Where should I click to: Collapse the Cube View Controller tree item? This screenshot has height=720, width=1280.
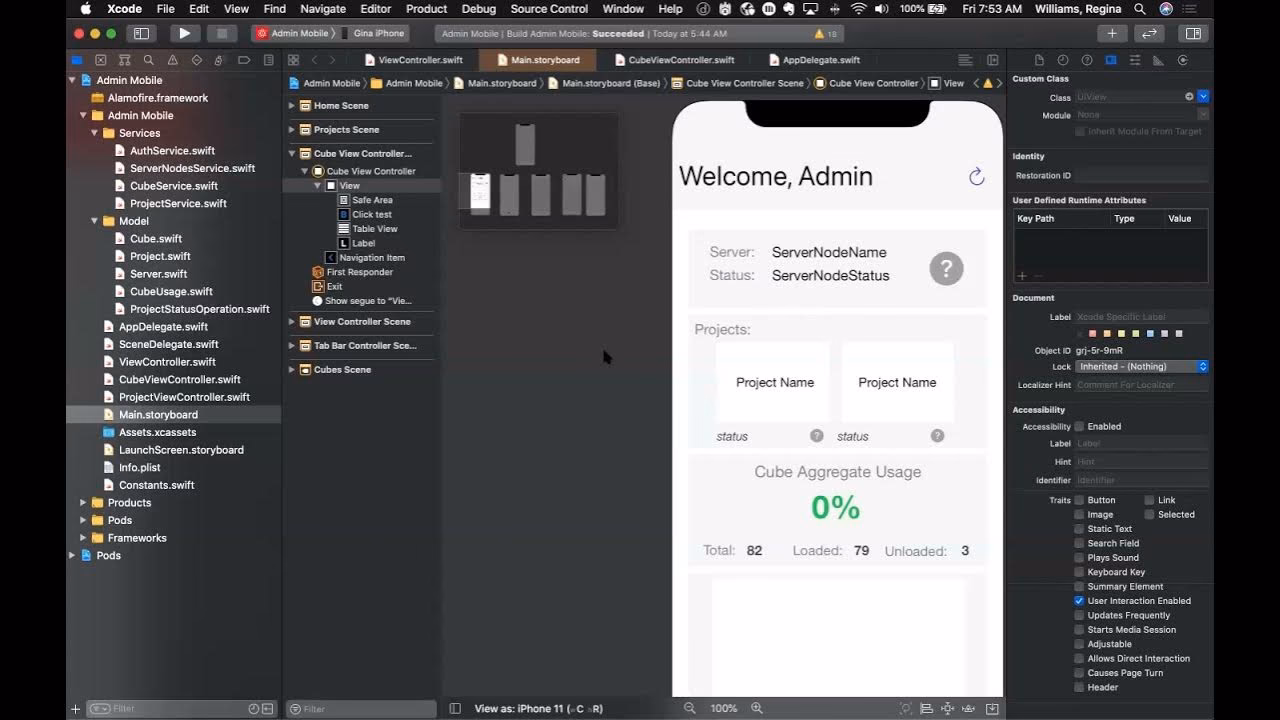click(x=306, y=168)
